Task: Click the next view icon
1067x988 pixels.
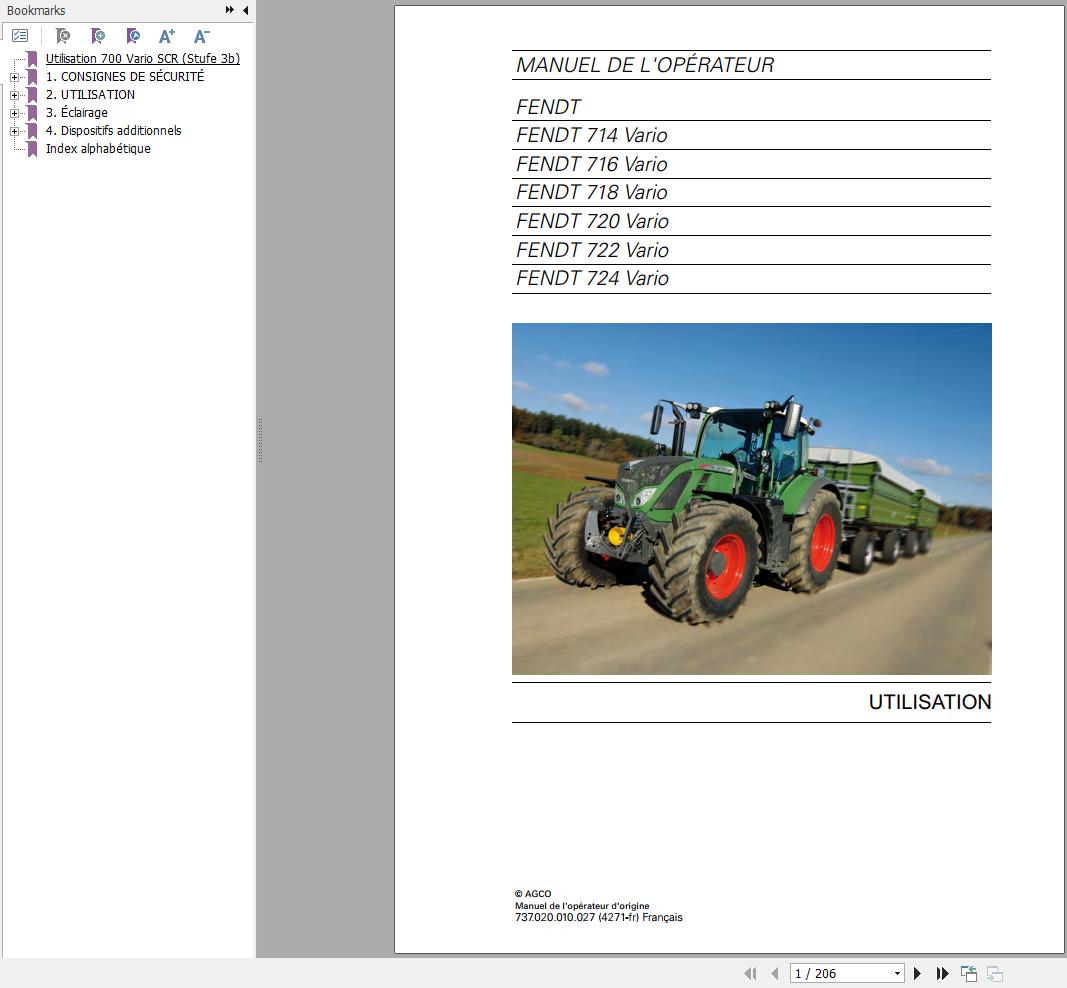Action: pos(994,973)
